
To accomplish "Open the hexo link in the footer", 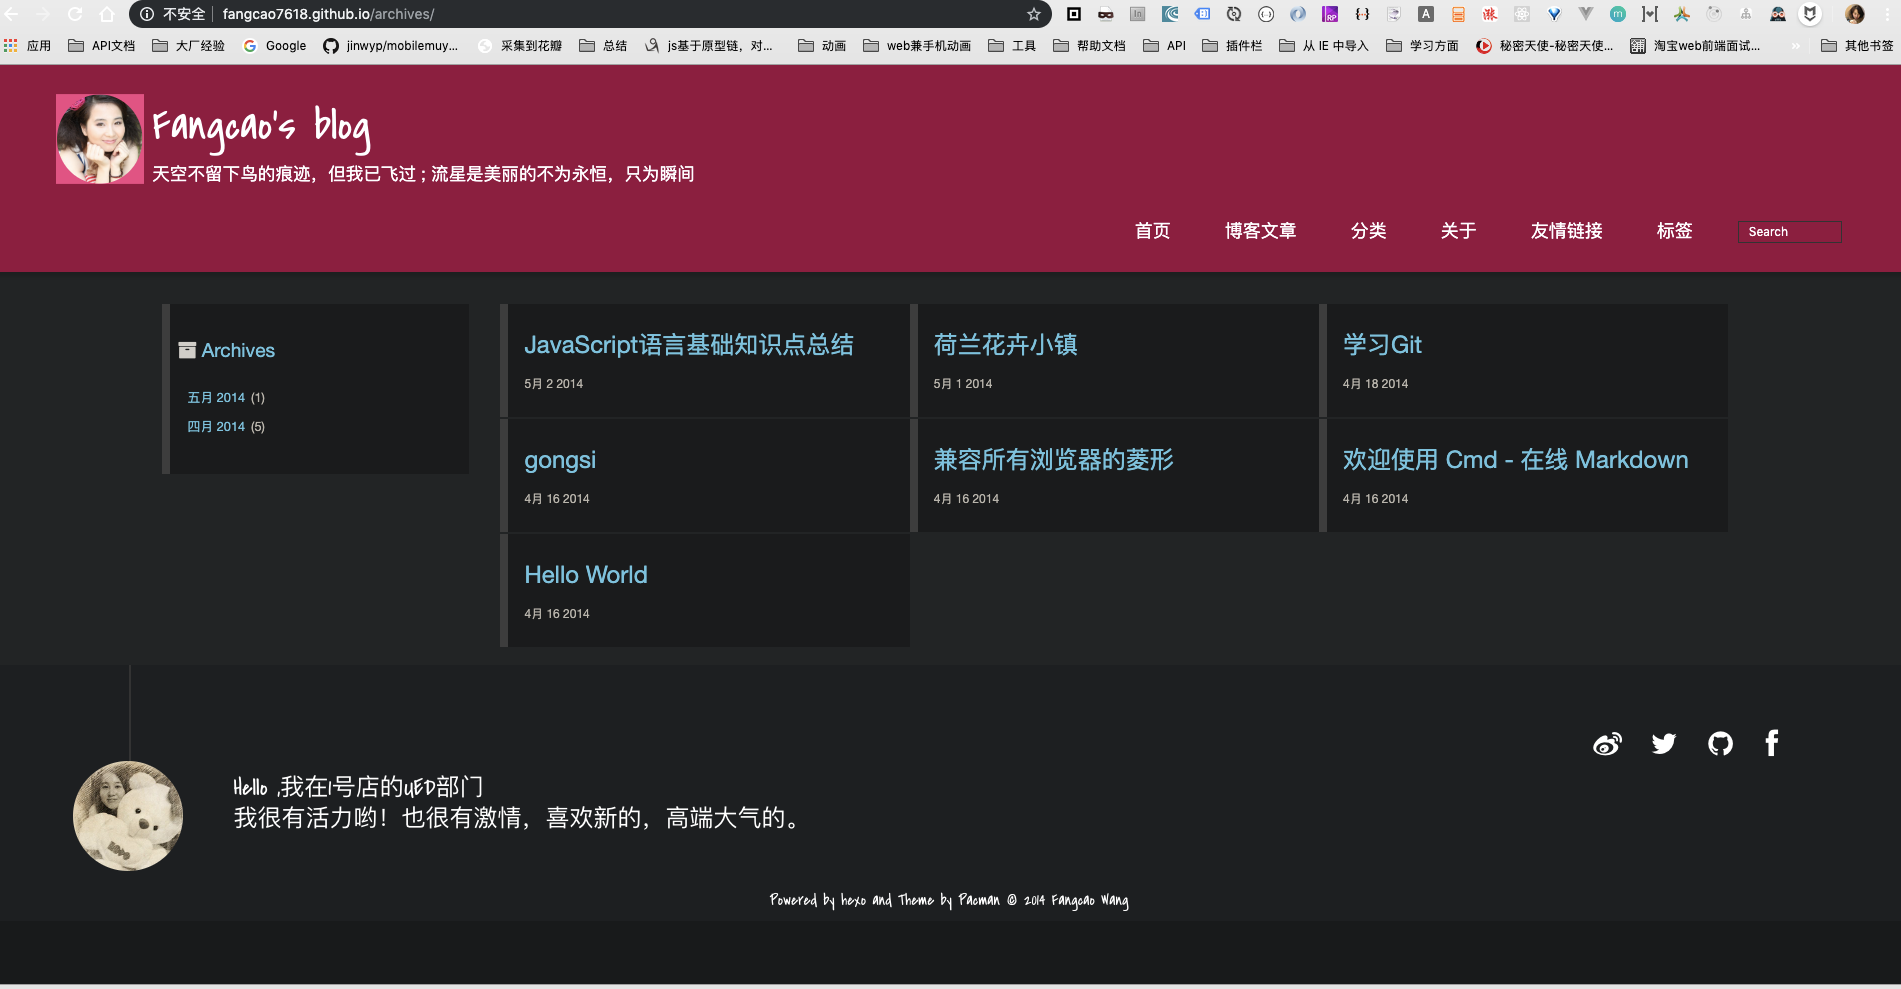I will (853, 900).
